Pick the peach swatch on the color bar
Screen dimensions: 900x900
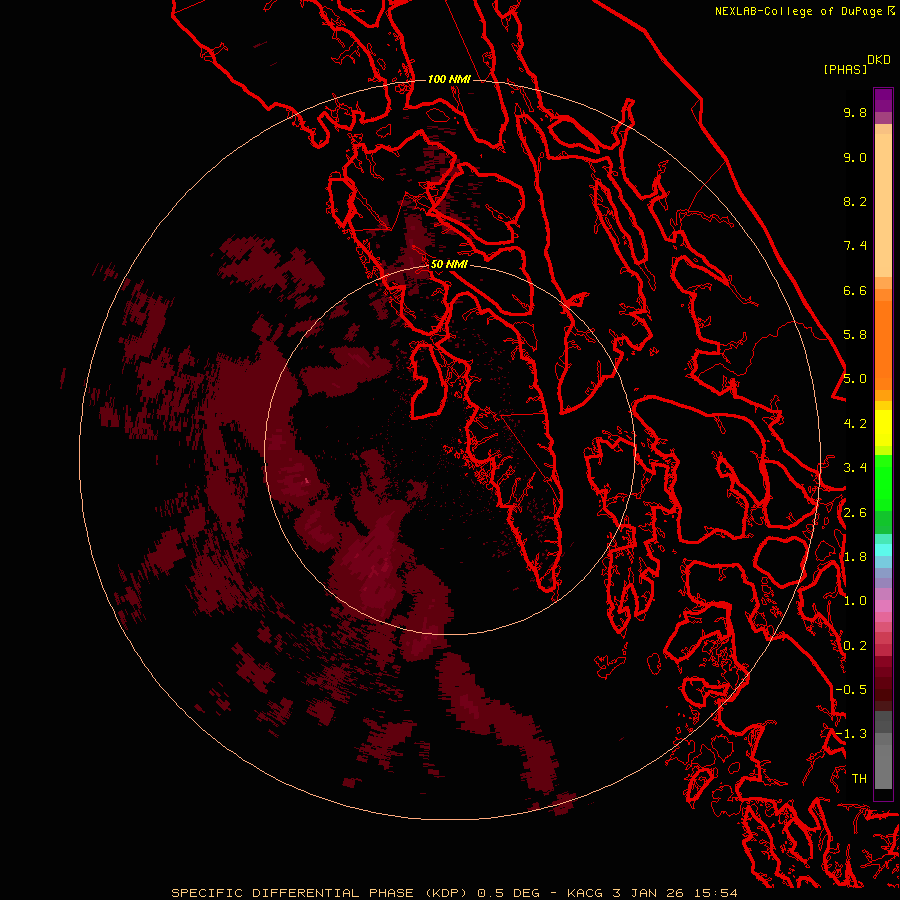coord(883,207)
